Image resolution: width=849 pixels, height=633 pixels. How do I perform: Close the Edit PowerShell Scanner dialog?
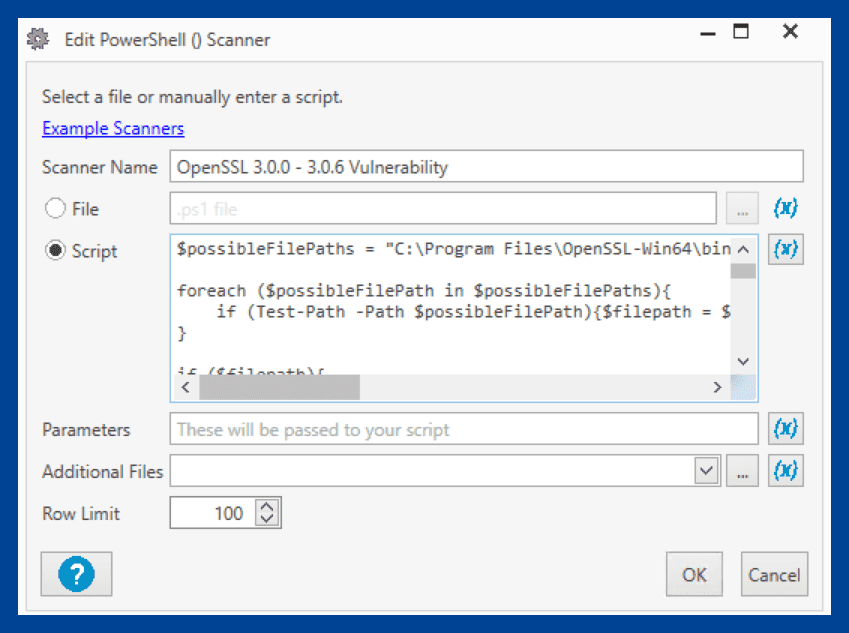pos(791,31)
